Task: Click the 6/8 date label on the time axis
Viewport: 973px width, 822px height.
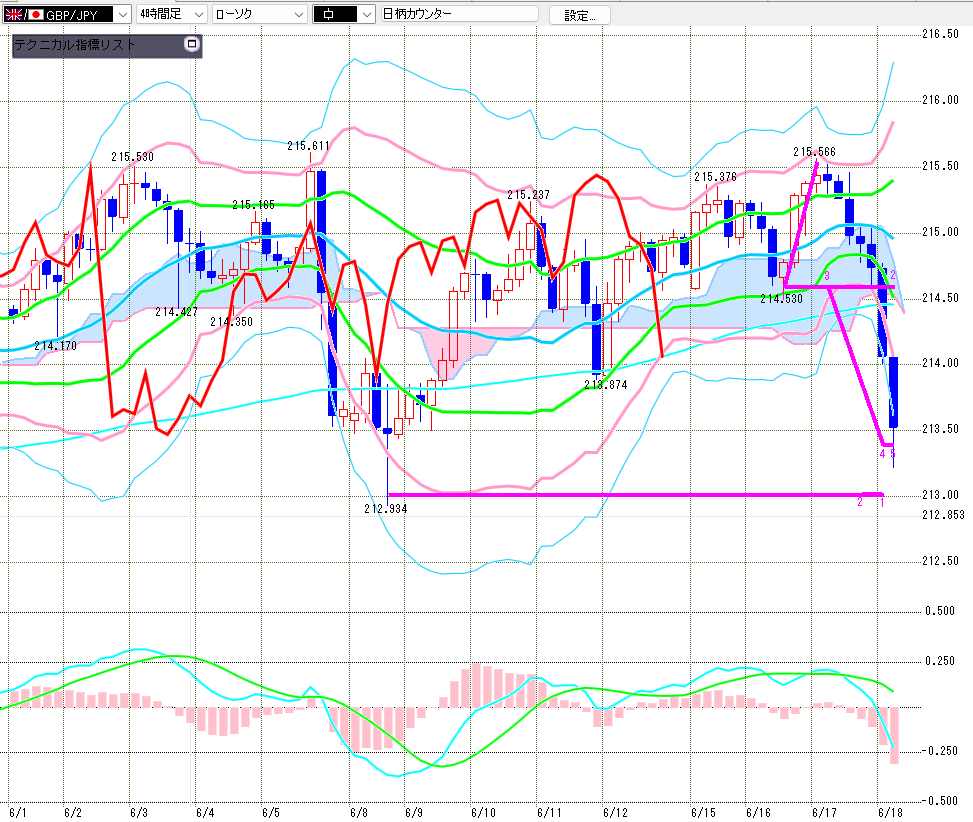Action: tap(359, 813)
